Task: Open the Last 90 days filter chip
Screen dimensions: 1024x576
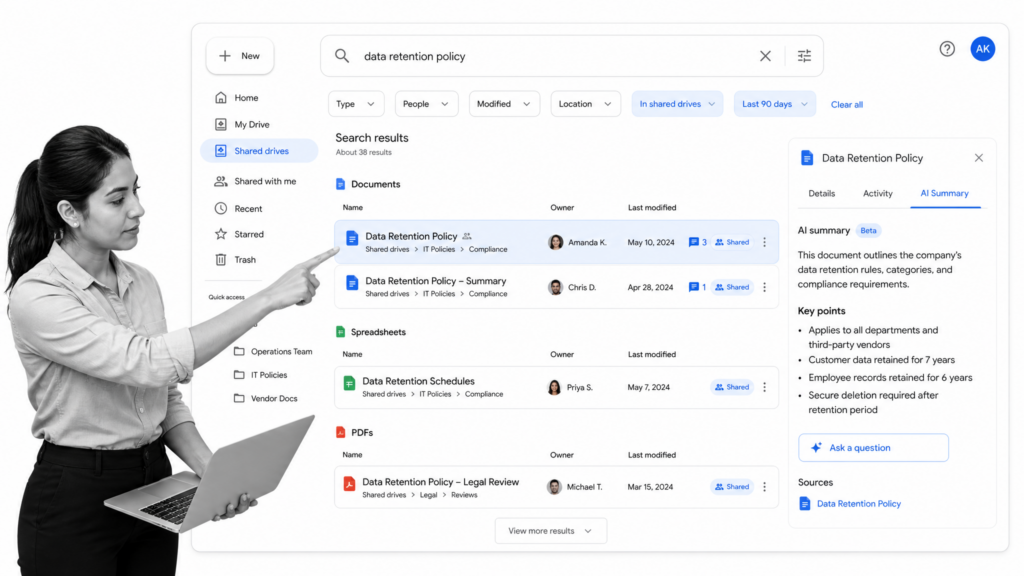Action: tap(775, 104)
